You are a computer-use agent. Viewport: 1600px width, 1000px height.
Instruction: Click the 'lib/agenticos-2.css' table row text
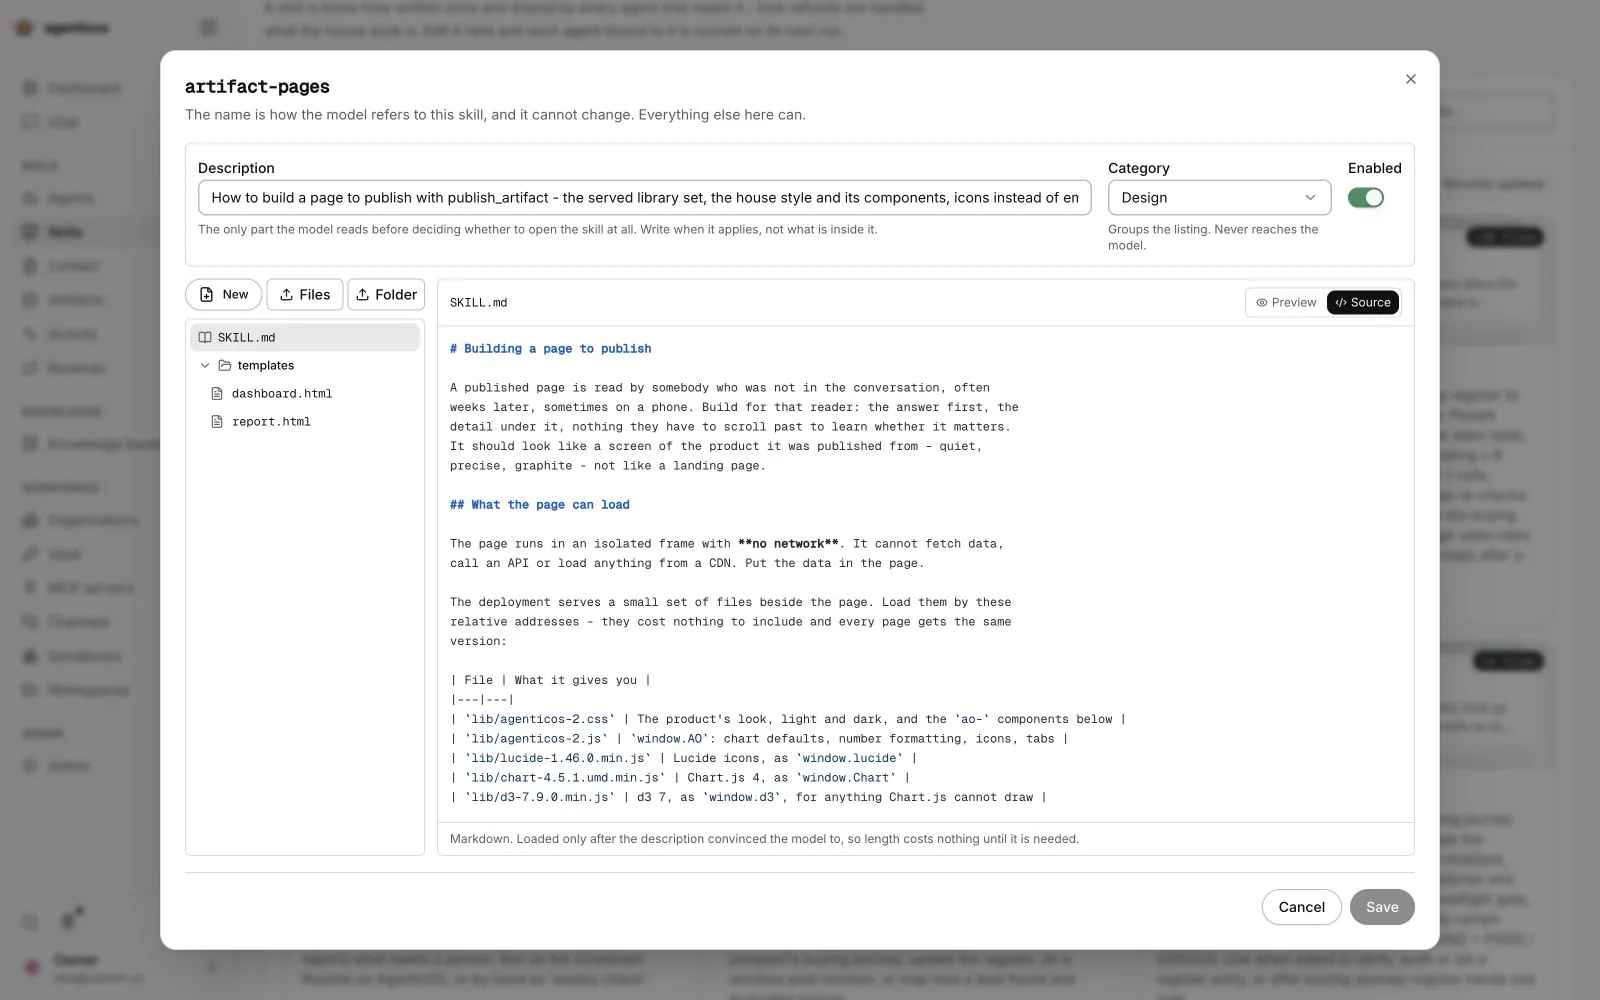787,719
